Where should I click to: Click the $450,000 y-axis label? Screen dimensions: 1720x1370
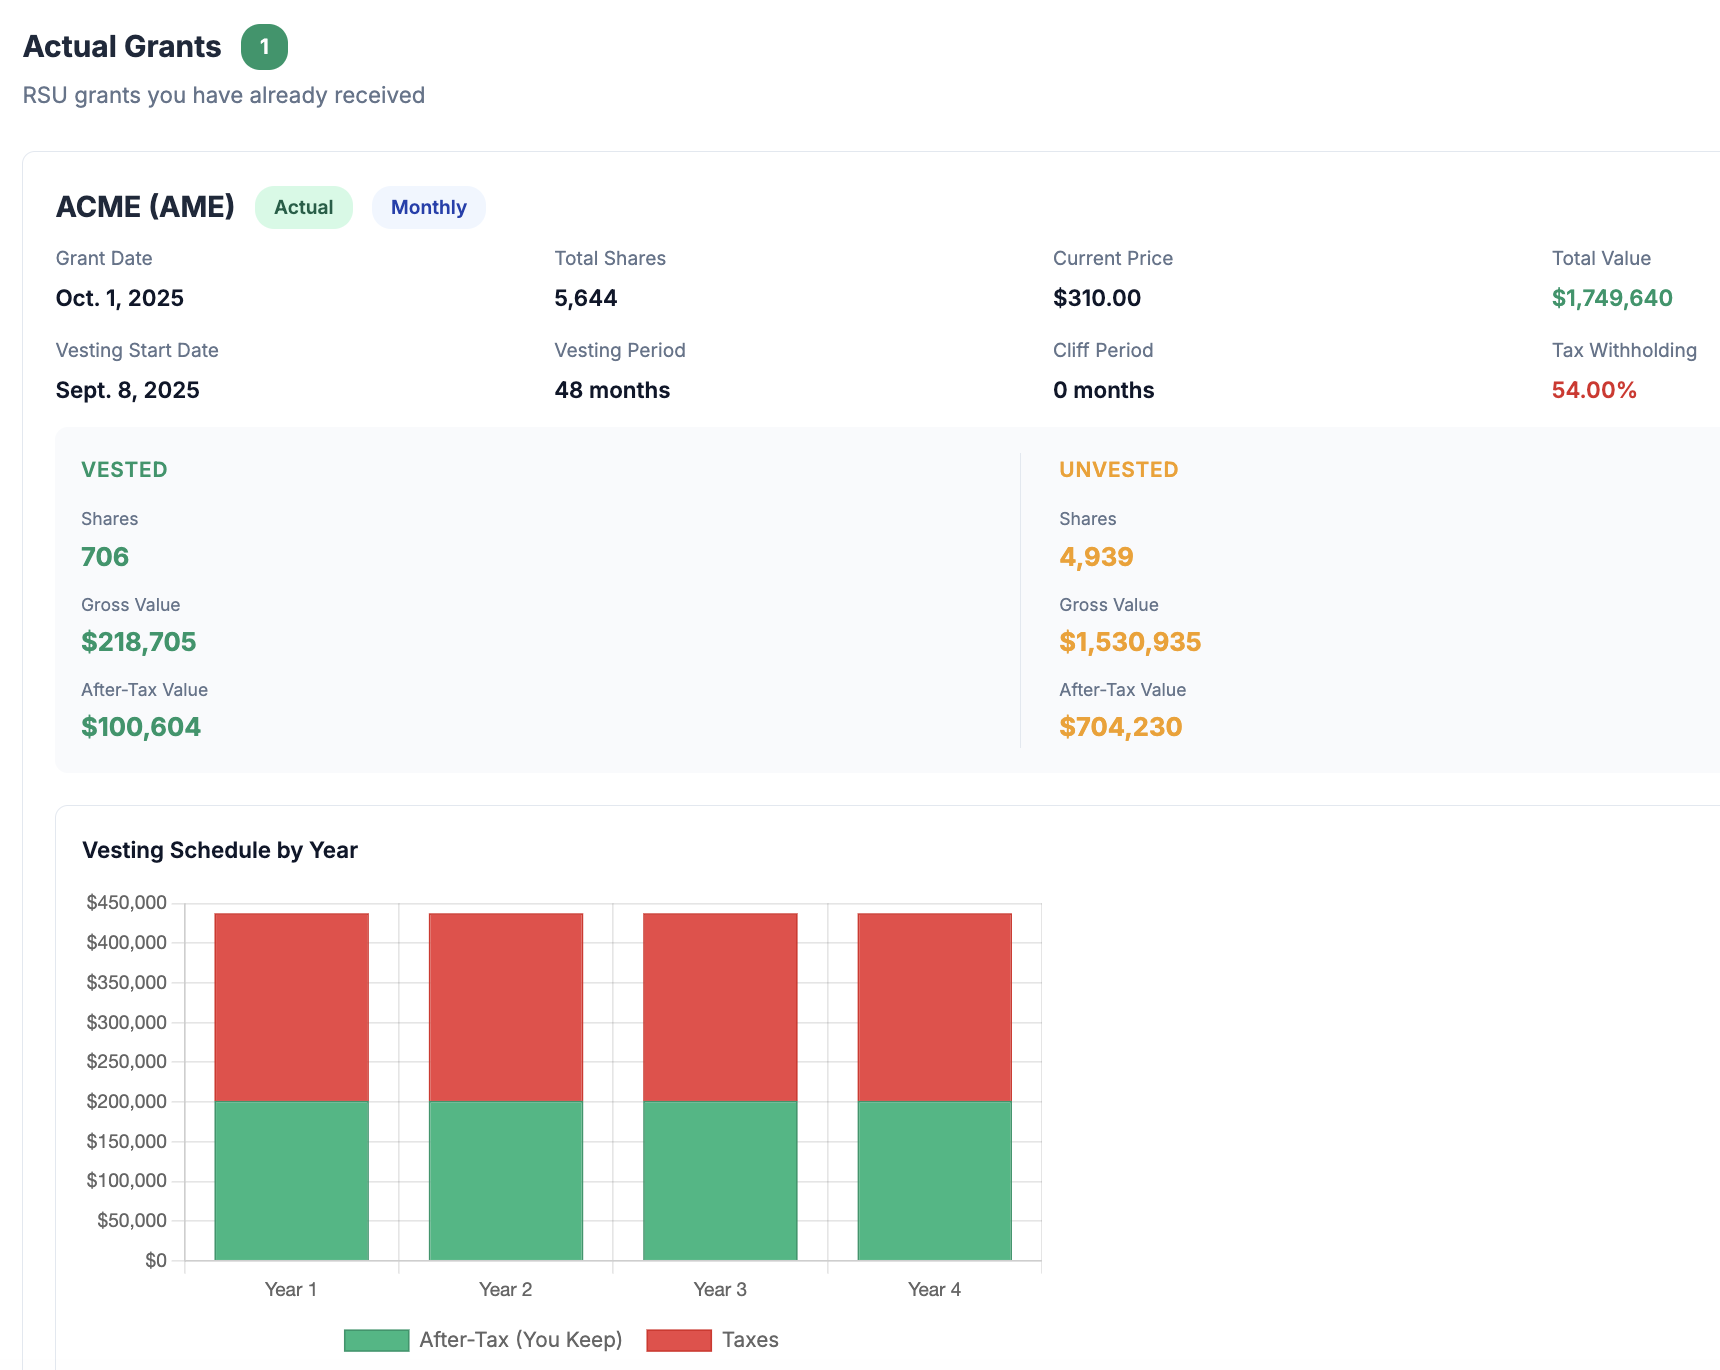pyautogui.click(x=127, y=903)
